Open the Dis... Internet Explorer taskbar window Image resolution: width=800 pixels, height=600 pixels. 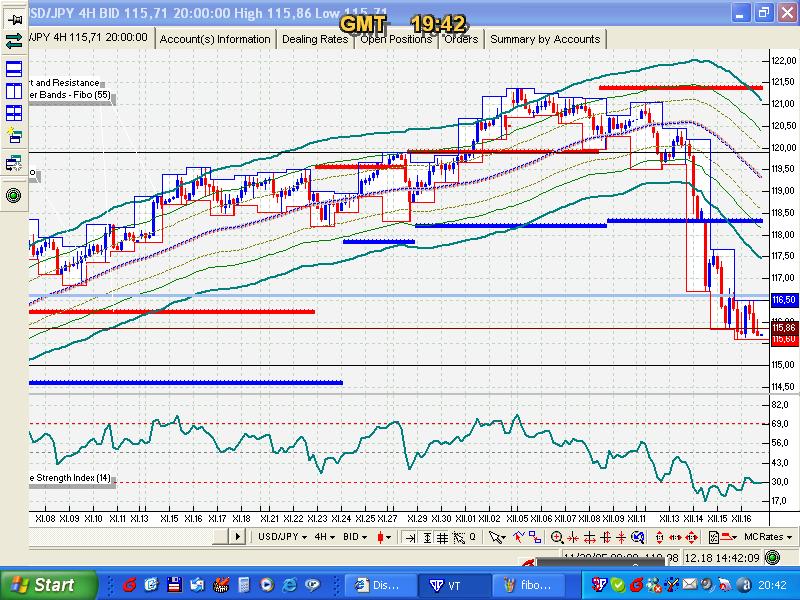tap(380, 585)
